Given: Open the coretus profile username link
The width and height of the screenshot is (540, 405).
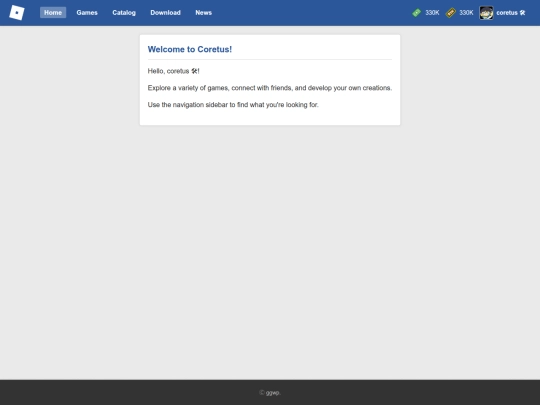Looking at the screenshot, I should click(x=511, y=13).
